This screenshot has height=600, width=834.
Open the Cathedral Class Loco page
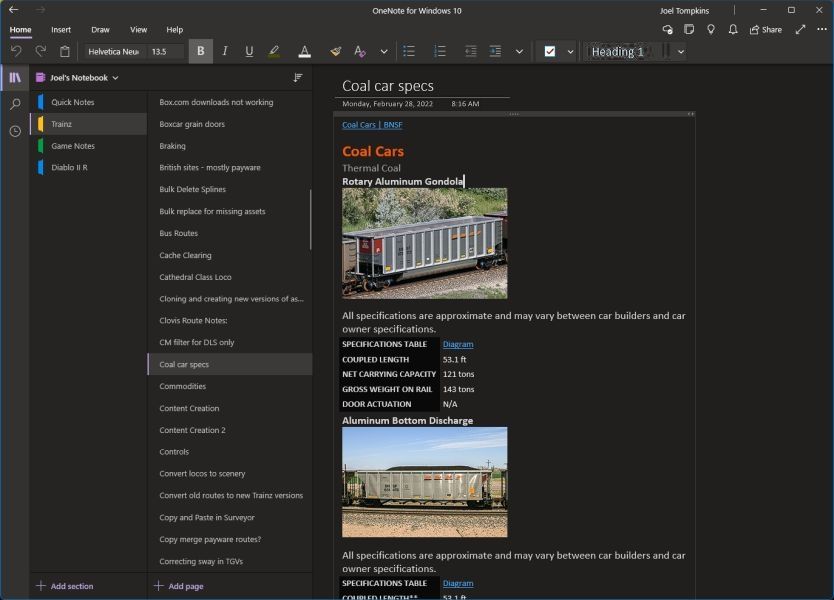click(230, 277)
